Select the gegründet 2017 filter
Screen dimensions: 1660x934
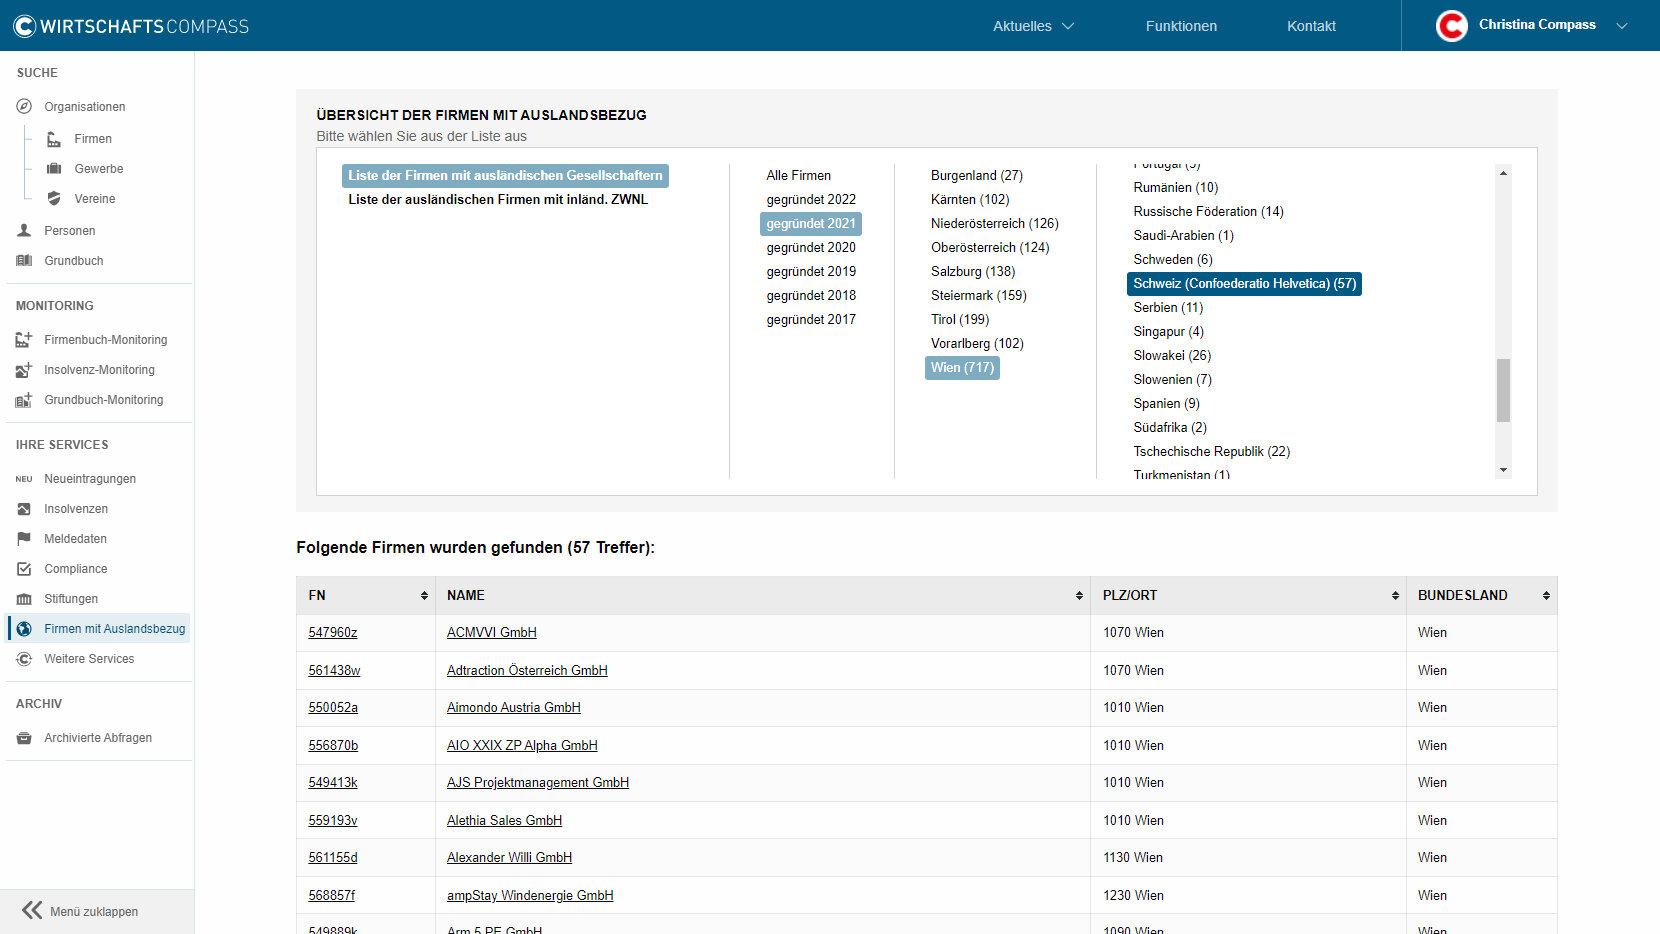[811, 319]
